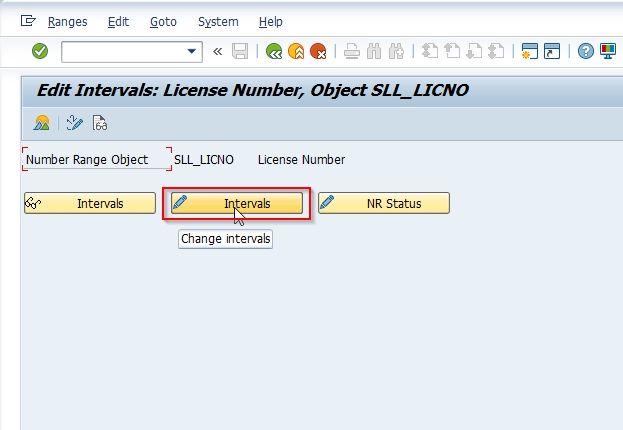Open the Edit menu
Screen dimensions: 623x430
118,21
